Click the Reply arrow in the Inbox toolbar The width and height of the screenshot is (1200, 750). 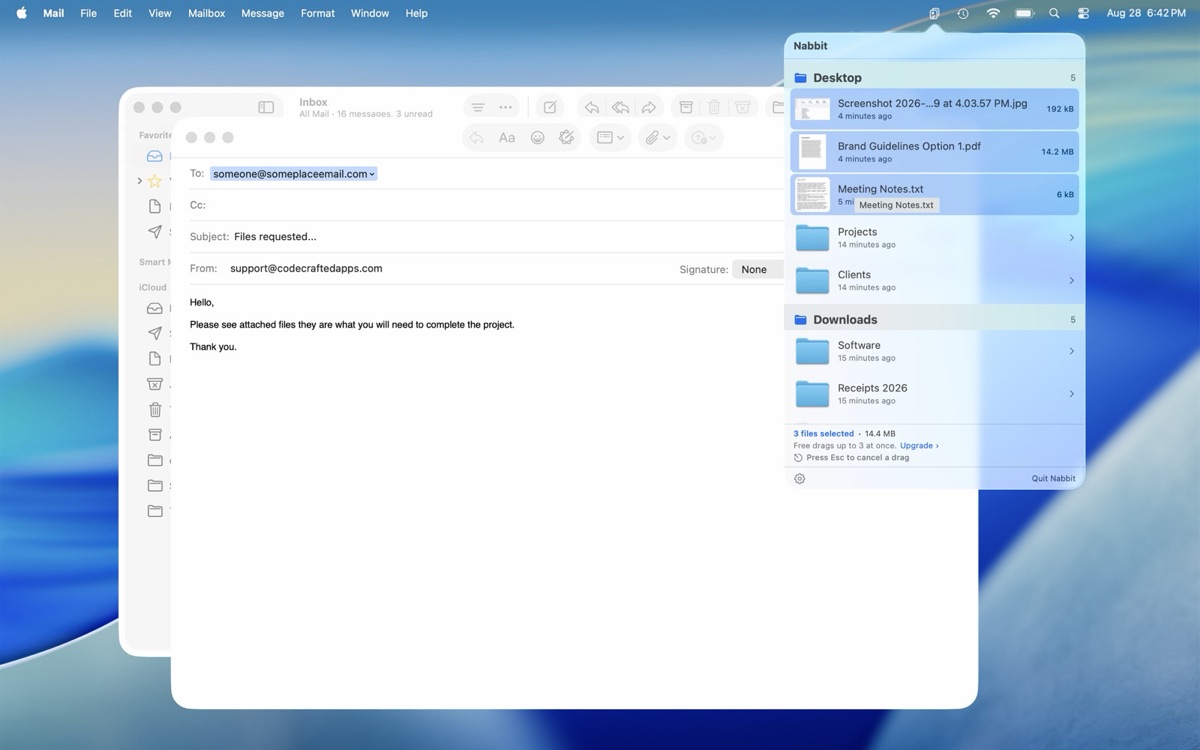click(592, 107)
